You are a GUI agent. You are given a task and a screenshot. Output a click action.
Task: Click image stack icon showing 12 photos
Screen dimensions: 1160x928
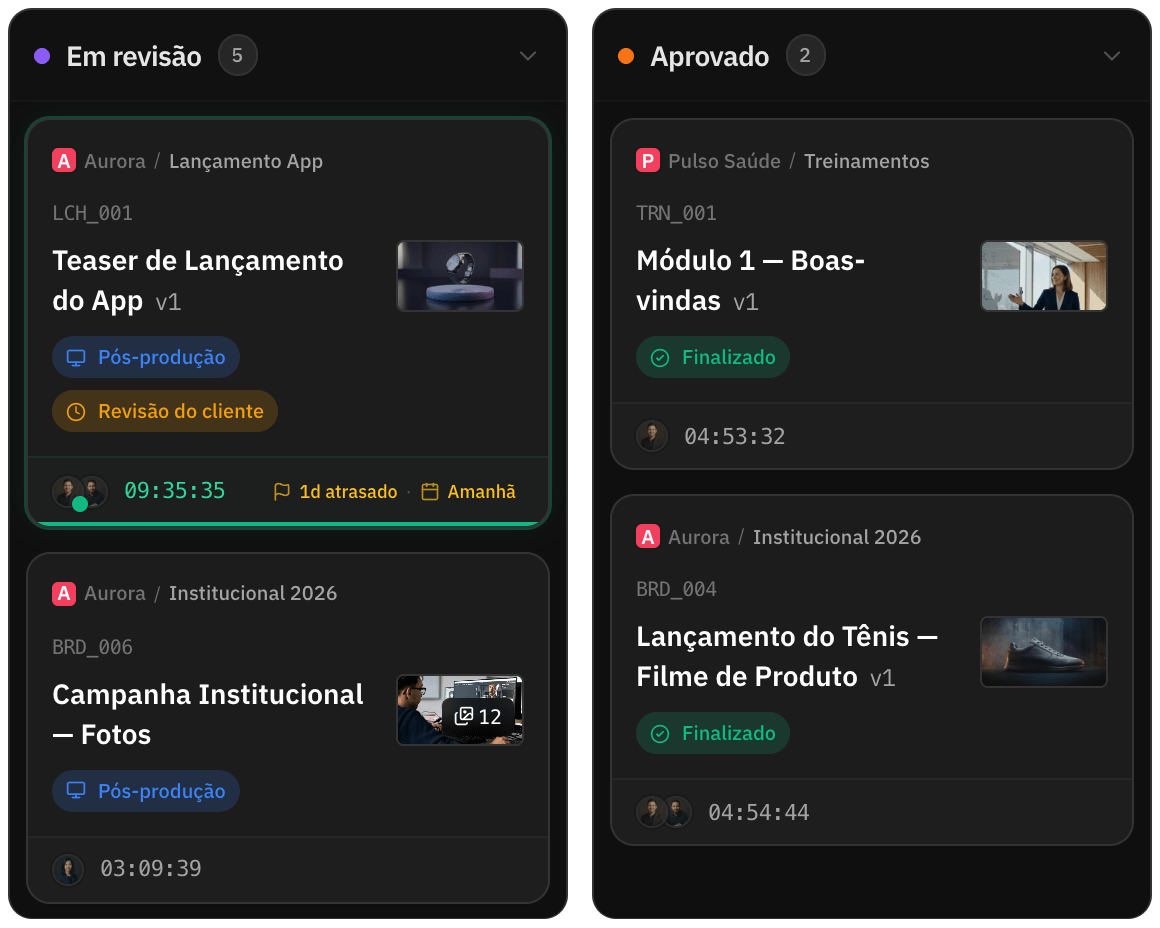coord(464,716)
